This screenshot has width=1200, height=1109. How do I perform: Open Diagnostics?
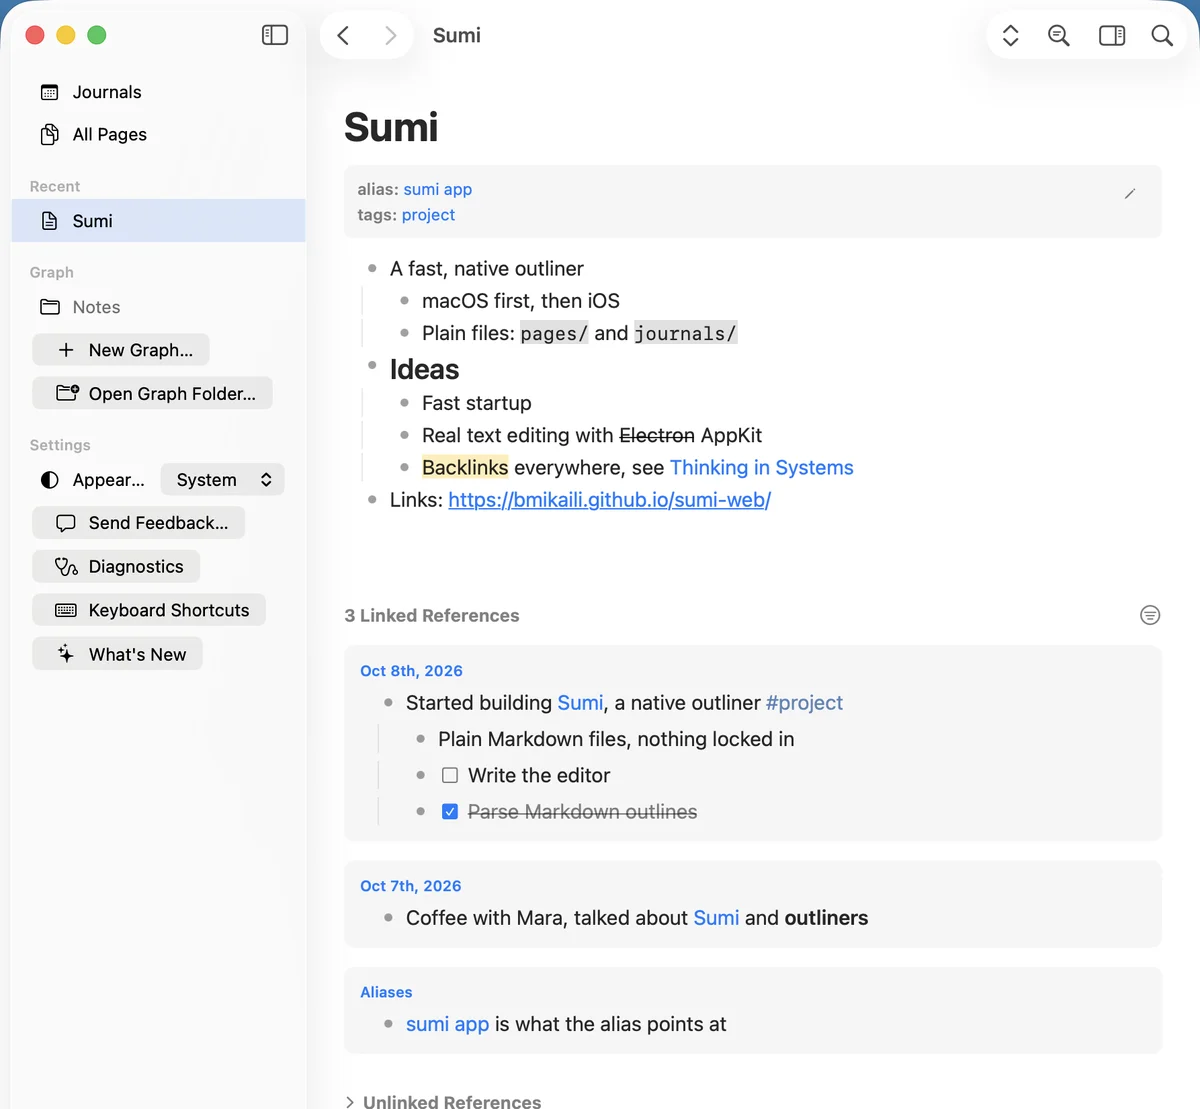click(116, 567)
